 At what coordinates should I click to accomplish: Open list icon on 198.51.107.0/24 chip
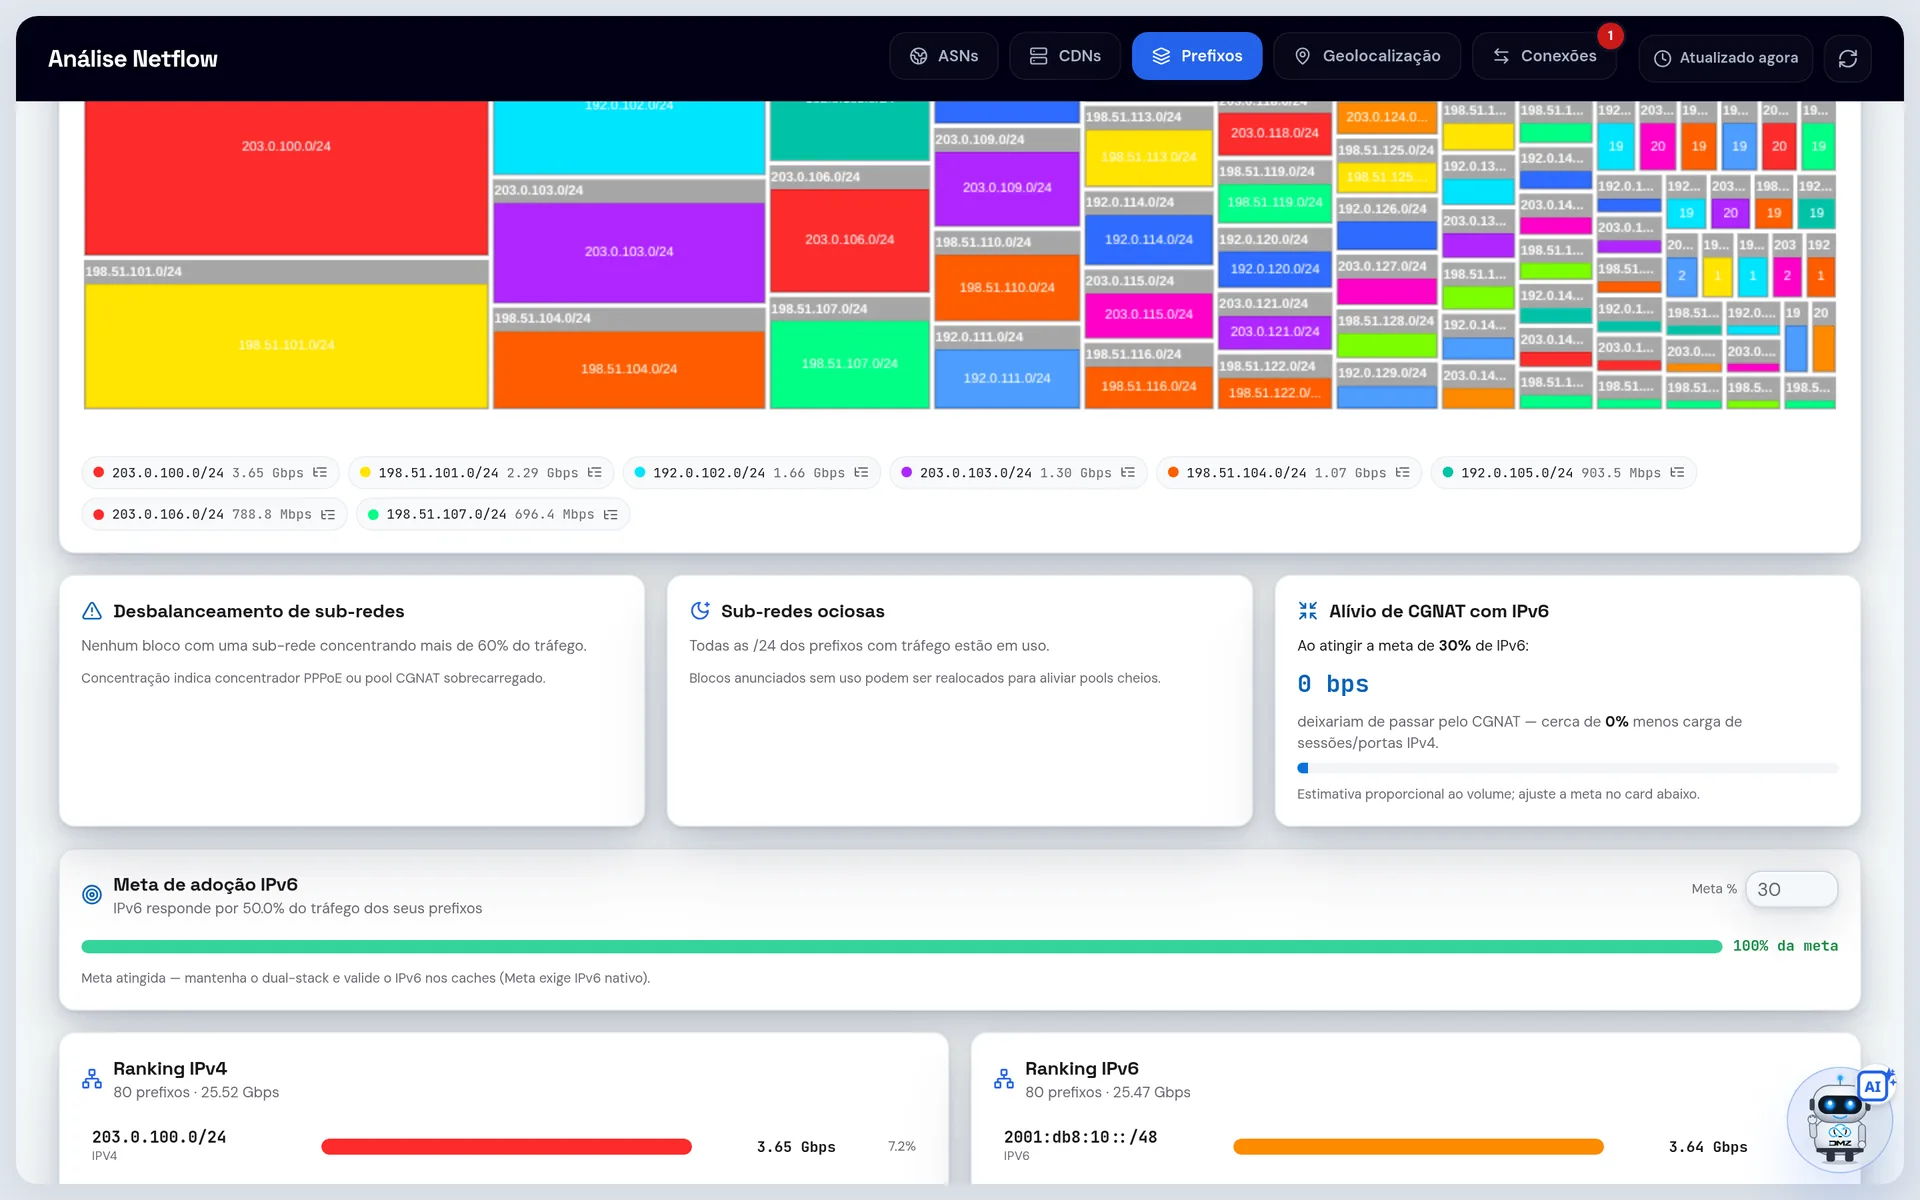click(611, 515)
